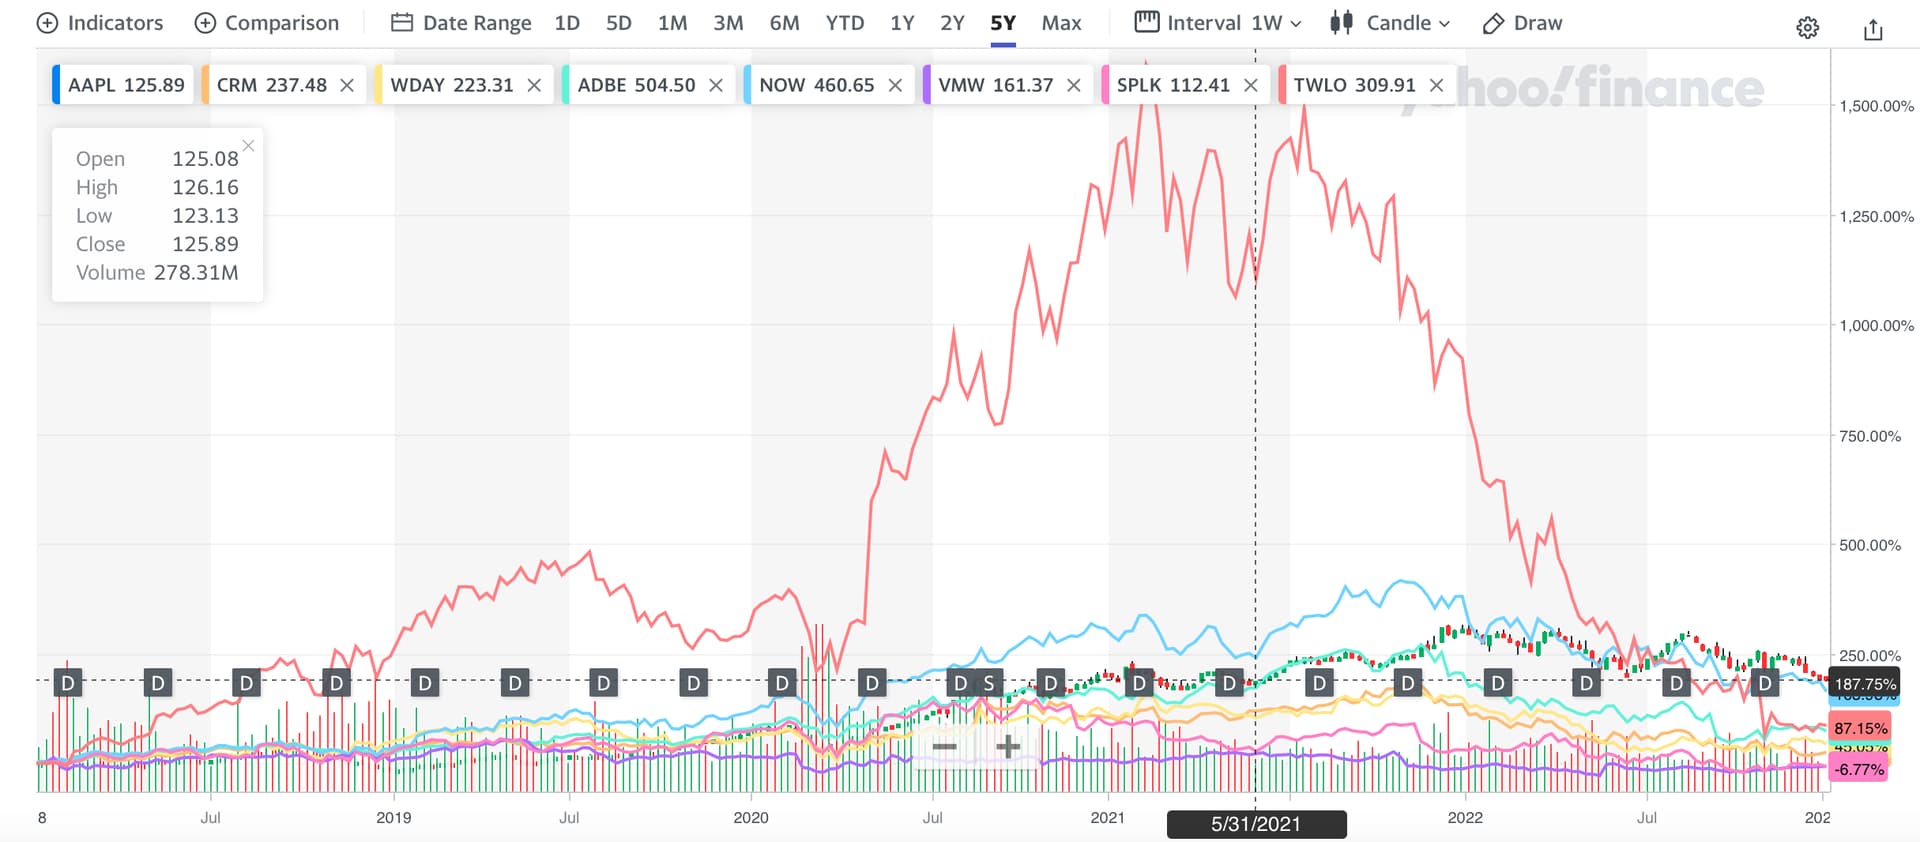Click the -6.77% percentage label
The image size is (1920, 842).
(x=1858, y=769)
